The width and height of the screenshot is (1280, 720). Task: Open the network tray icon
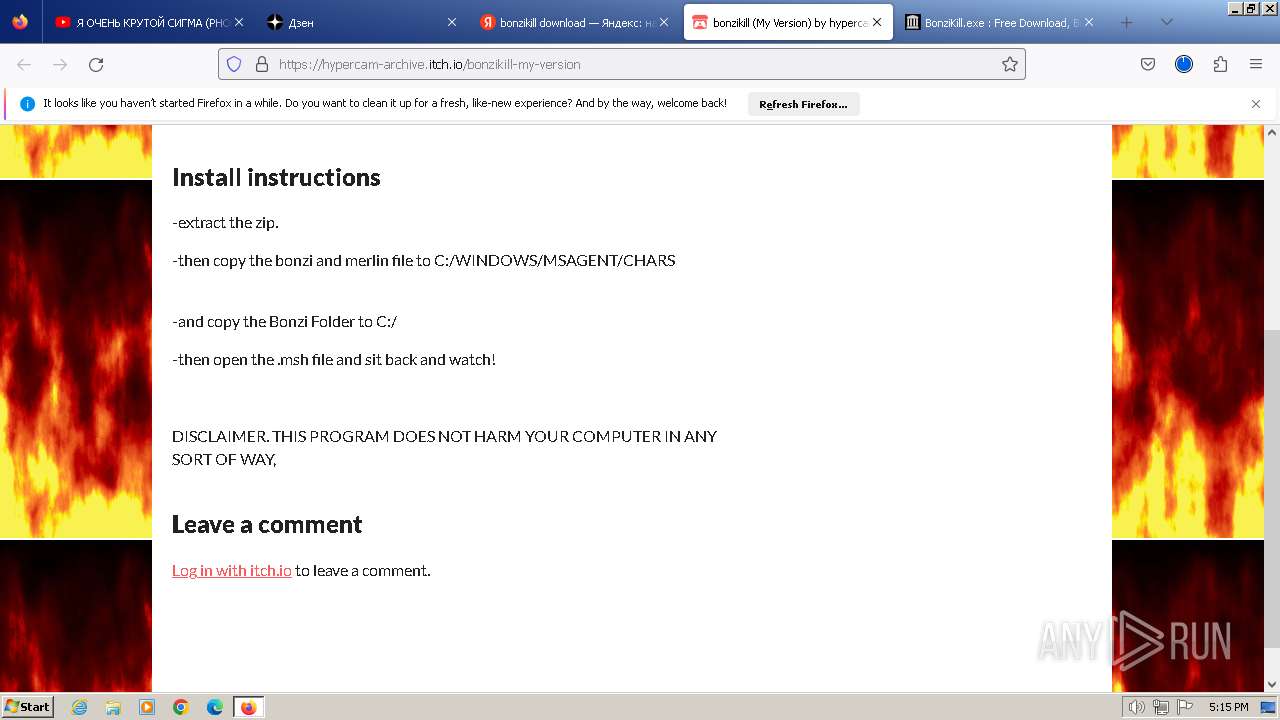pyautogui.click(x=1161, y=707)
